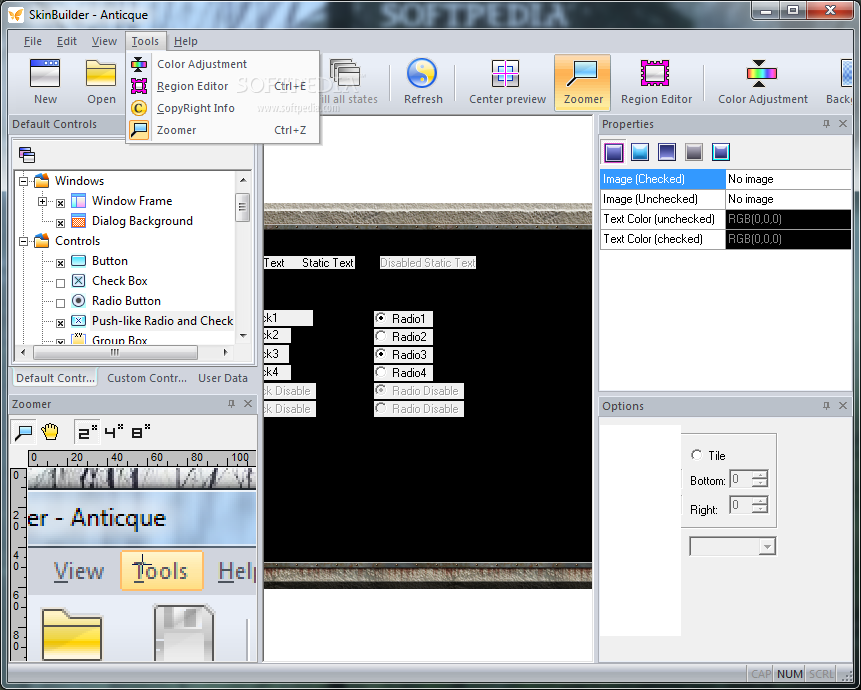861x690 pixels.
Task: Select the third dark-blue state icon in Properties
Action: (x=667, y=152)
